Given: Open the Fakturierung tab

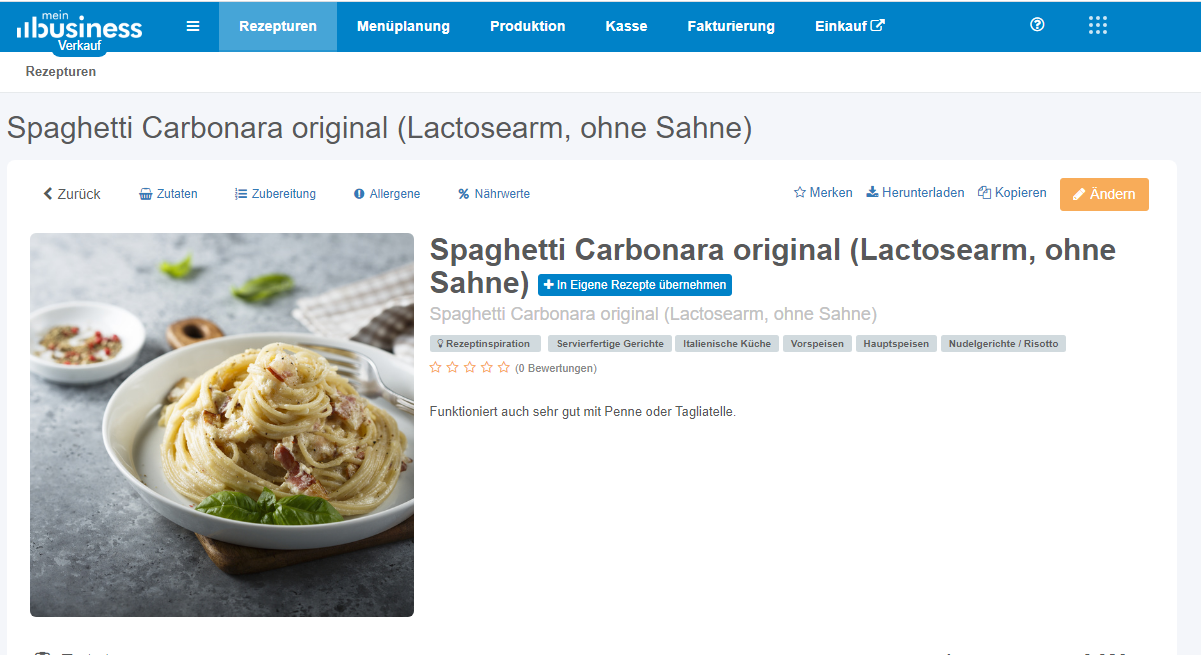Looking at the screenshot, I should click(731, 27).
